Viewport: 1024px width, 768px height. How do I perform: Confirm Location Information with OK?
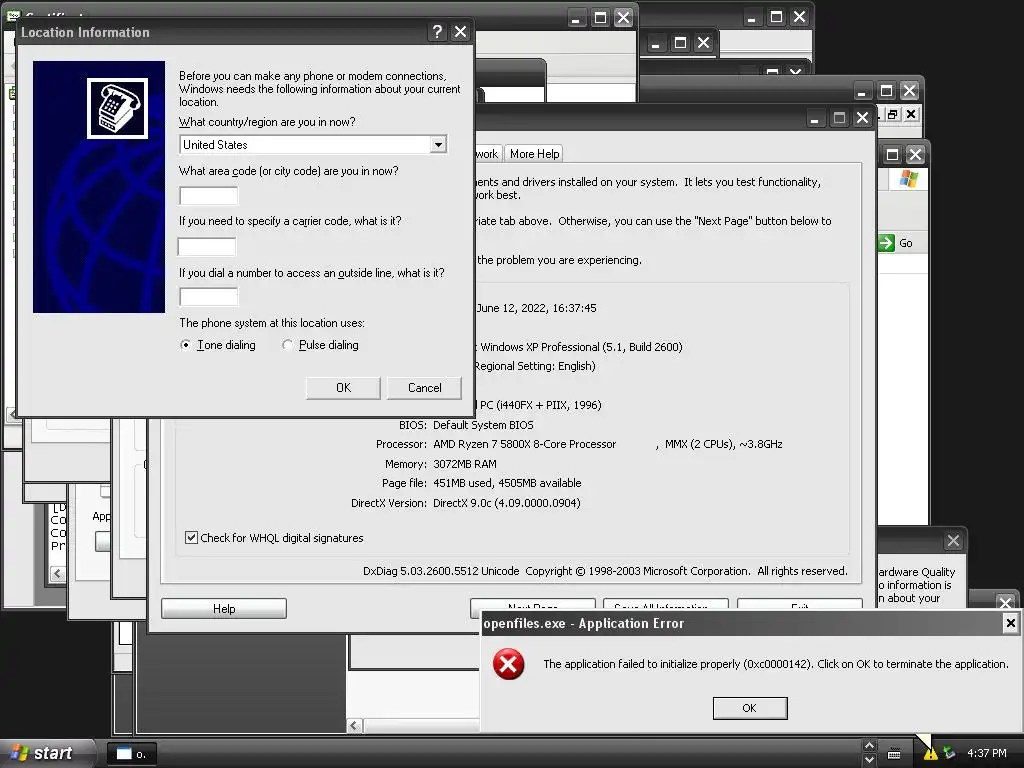coord(344,388)
